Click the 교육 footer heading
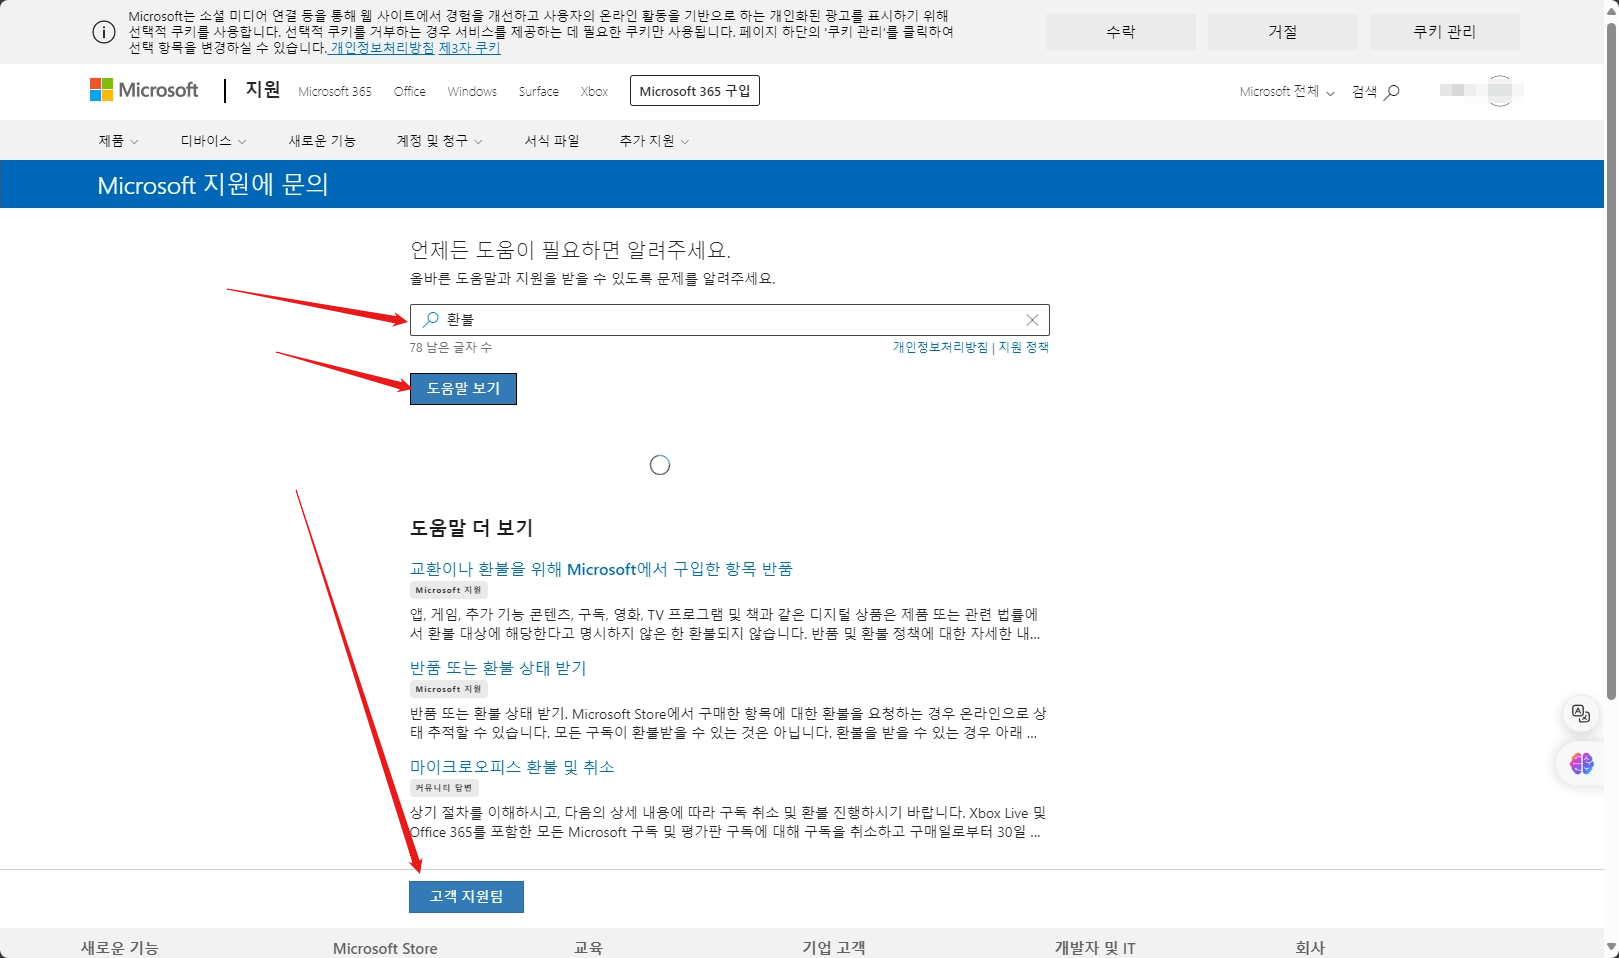This screenshot has height=958, width=1619. (x=588, y=948)
